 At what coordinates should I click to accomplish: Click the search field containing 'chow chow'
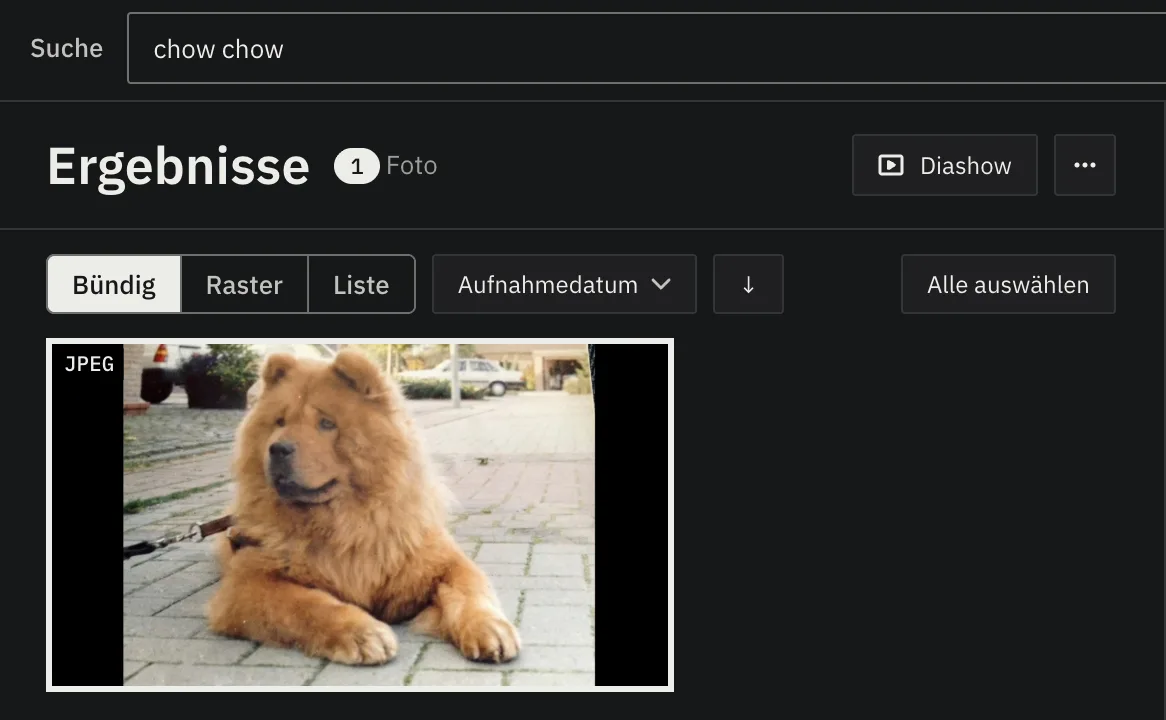tap(647, 48)
